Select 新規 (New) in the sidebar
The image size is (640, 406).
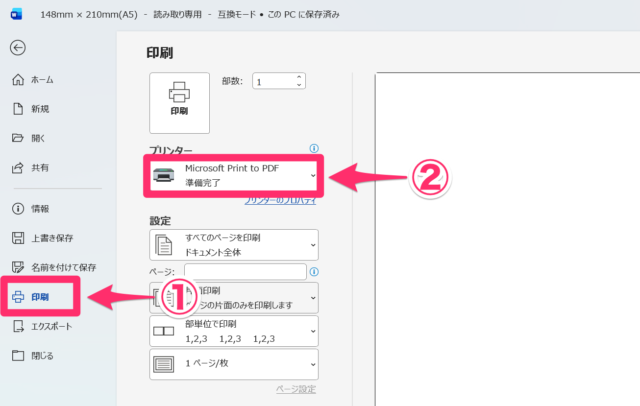click(39, 109)
